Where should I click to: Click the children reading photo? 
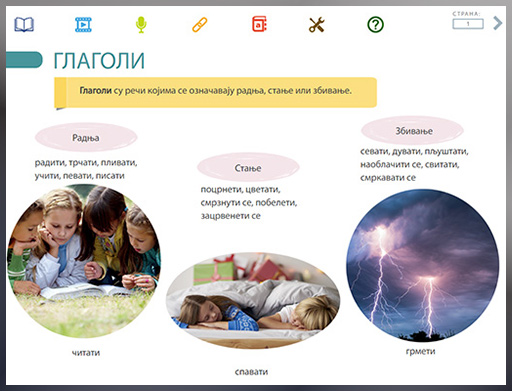tap(84, 261)
